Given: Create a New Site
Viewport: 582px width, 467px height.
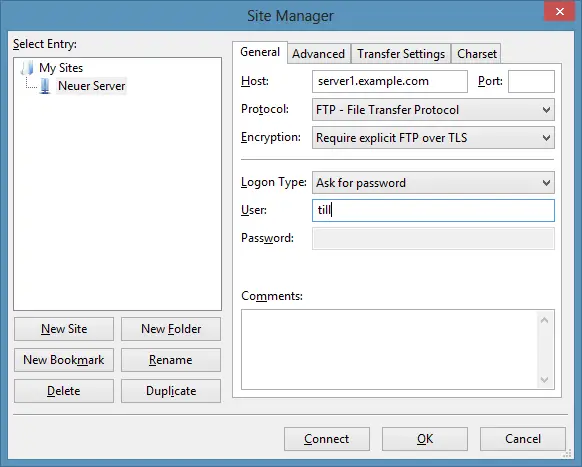Looking at the screenshot, I should tap(64, 329).
